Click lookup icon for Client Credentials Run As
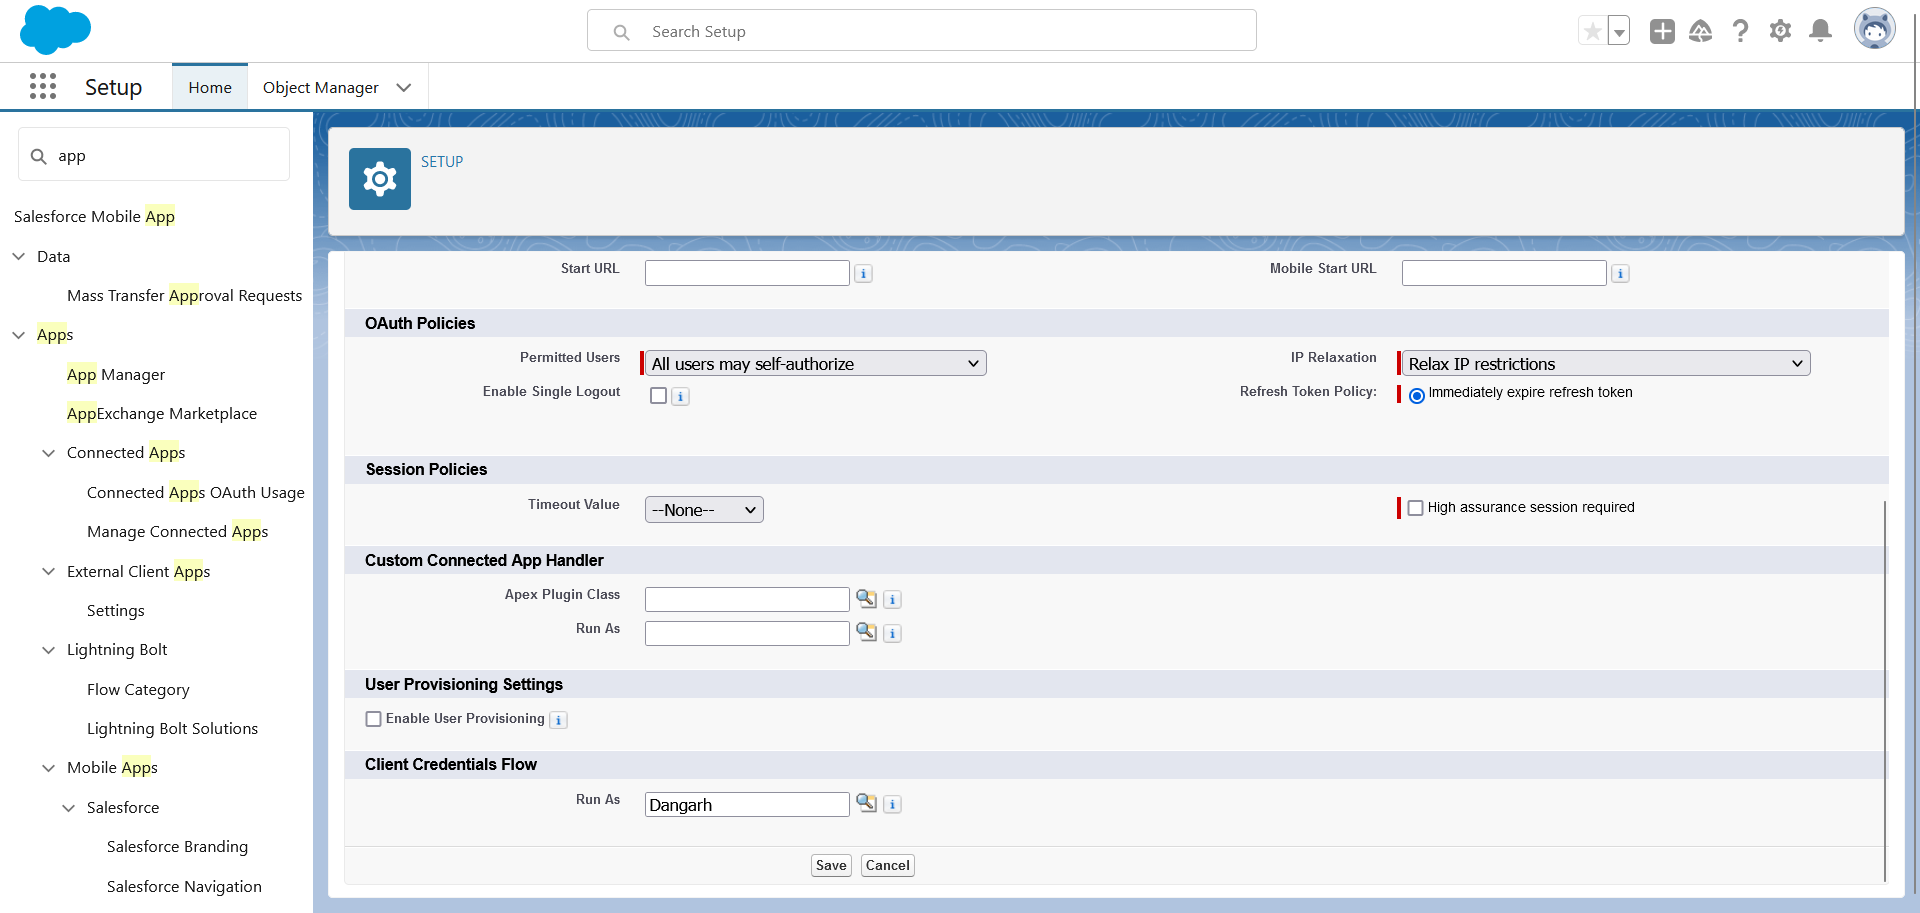Image resolution: width=1920 pixels, height=913 pixels. coord(866,804)
